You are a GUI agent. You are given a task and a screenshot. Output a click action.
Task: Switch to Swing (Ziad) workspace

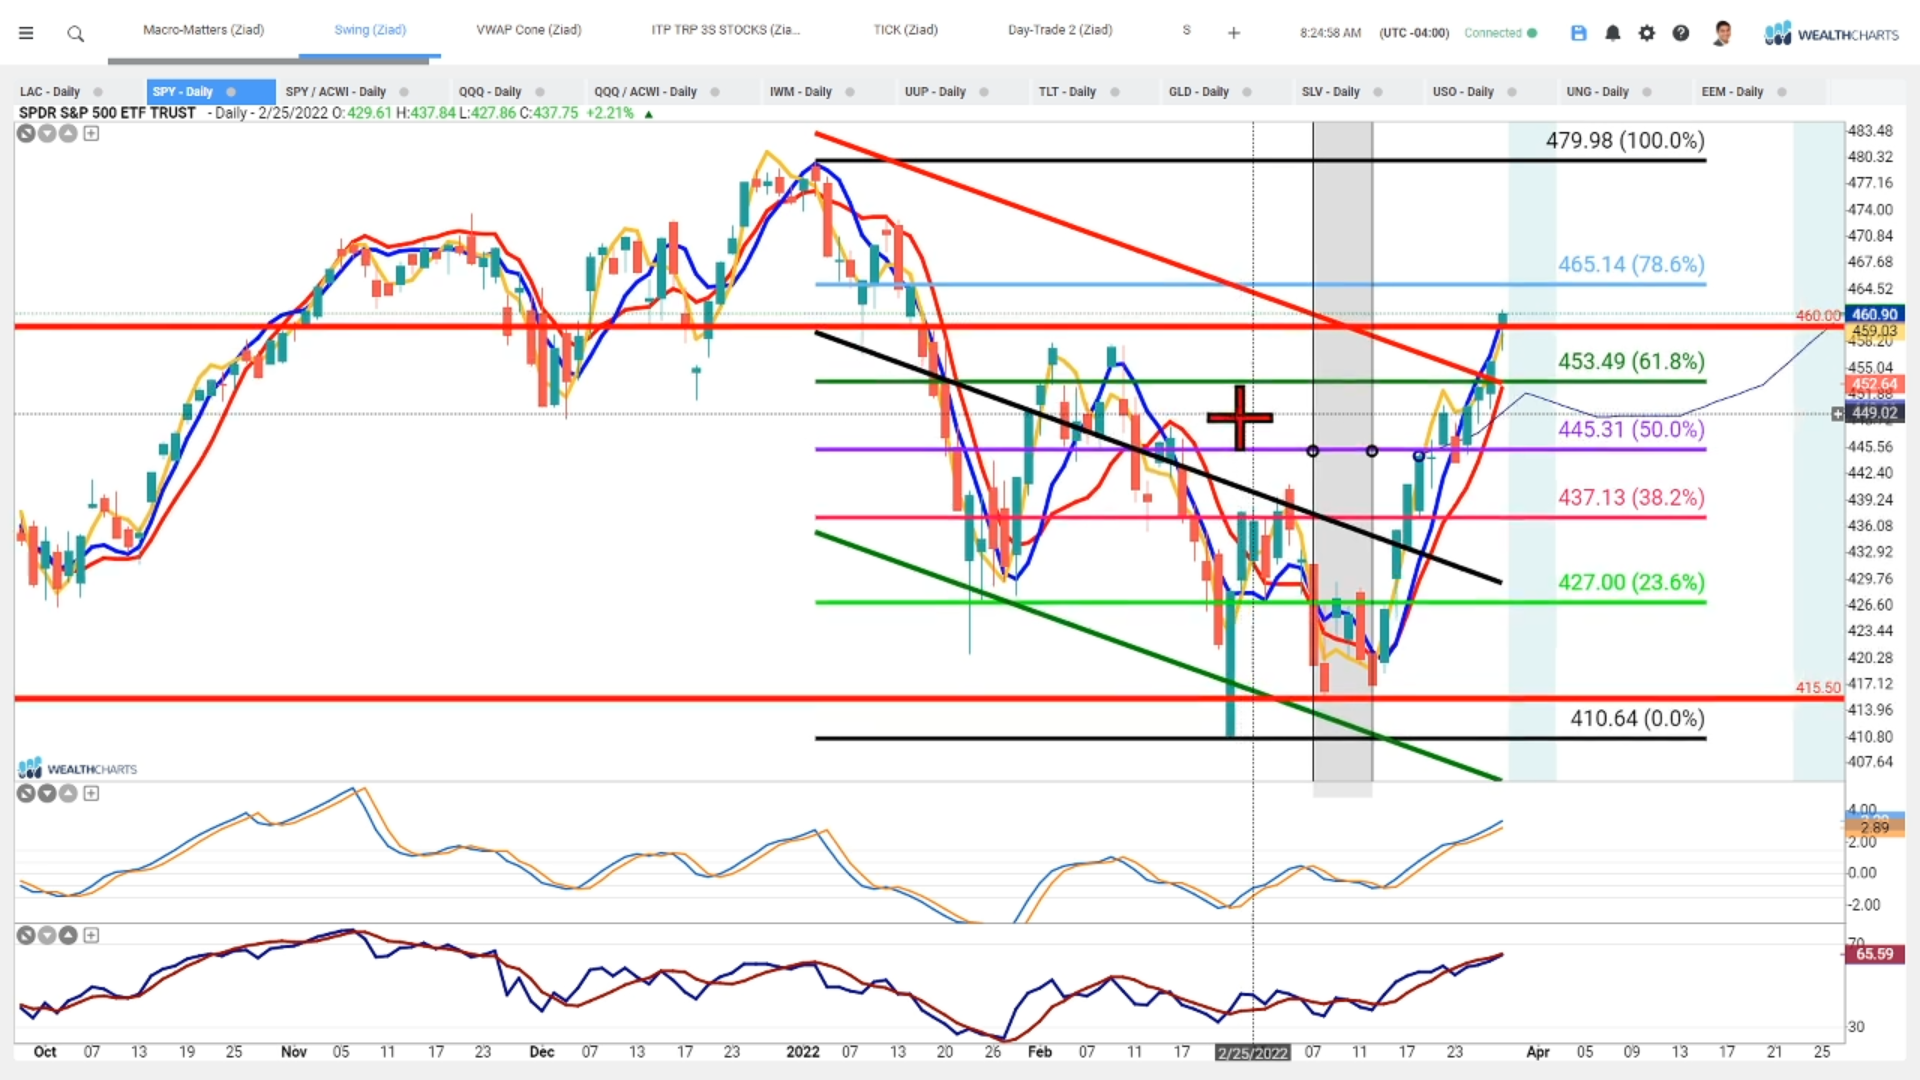pos(370,30)
